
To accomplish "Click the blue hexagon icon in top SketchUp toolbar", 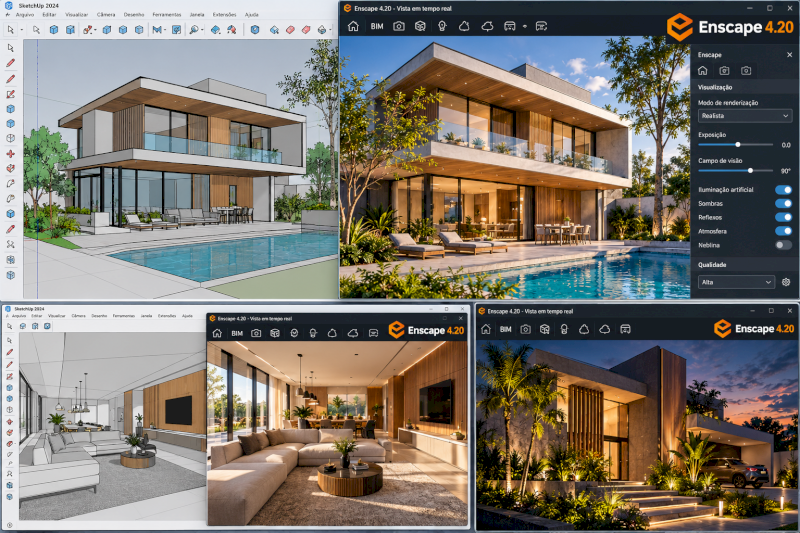I will [x=255, y=30].
